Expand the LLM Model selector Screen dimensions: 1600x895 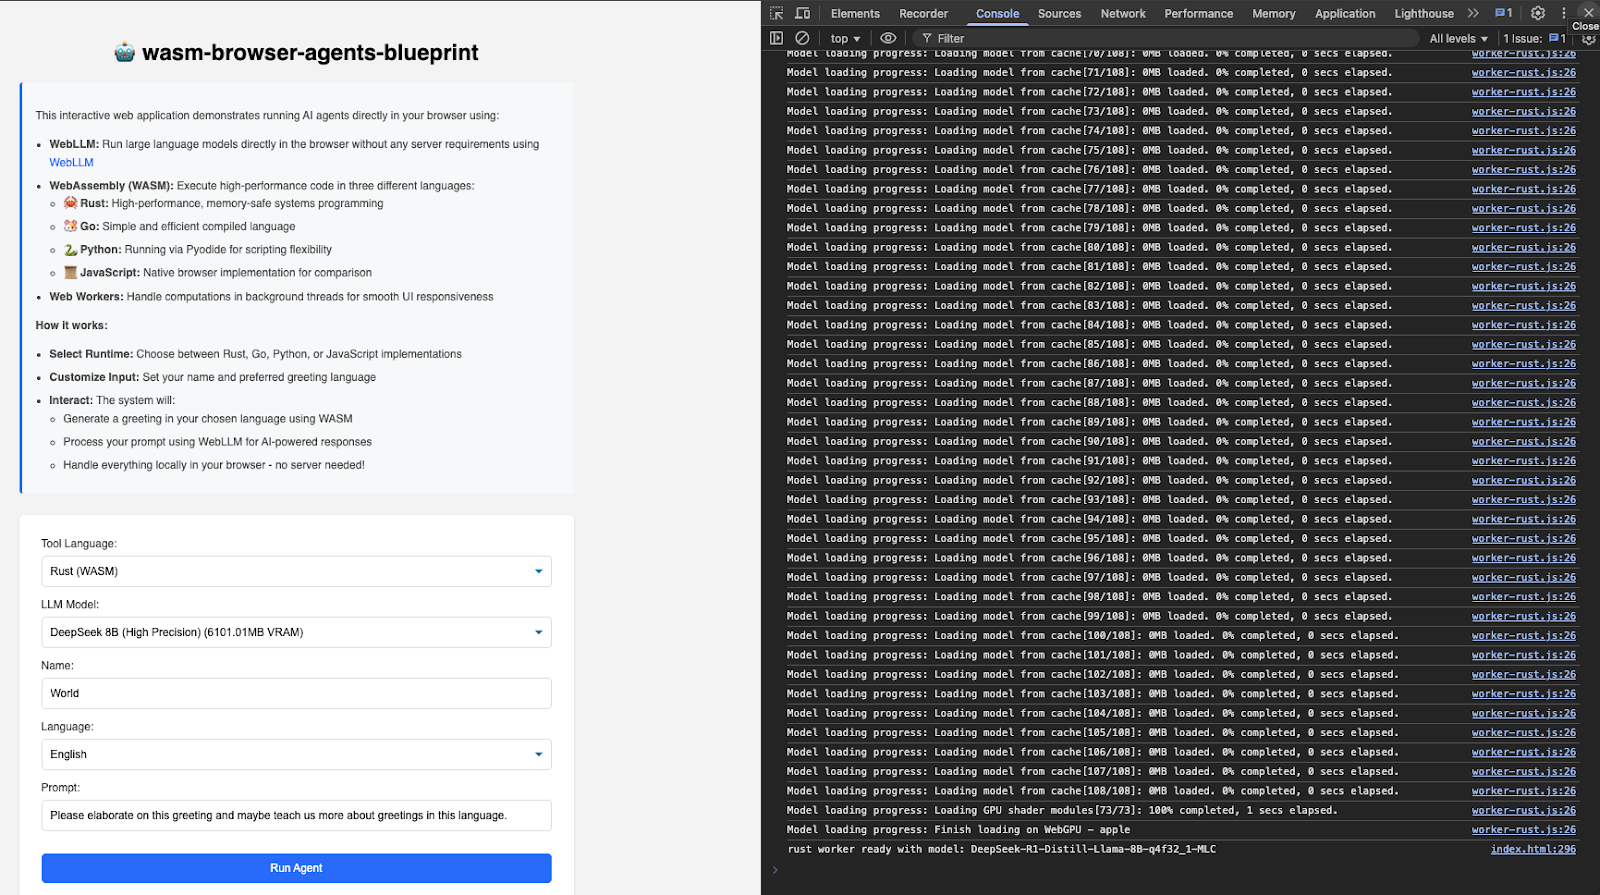point(296,632)
